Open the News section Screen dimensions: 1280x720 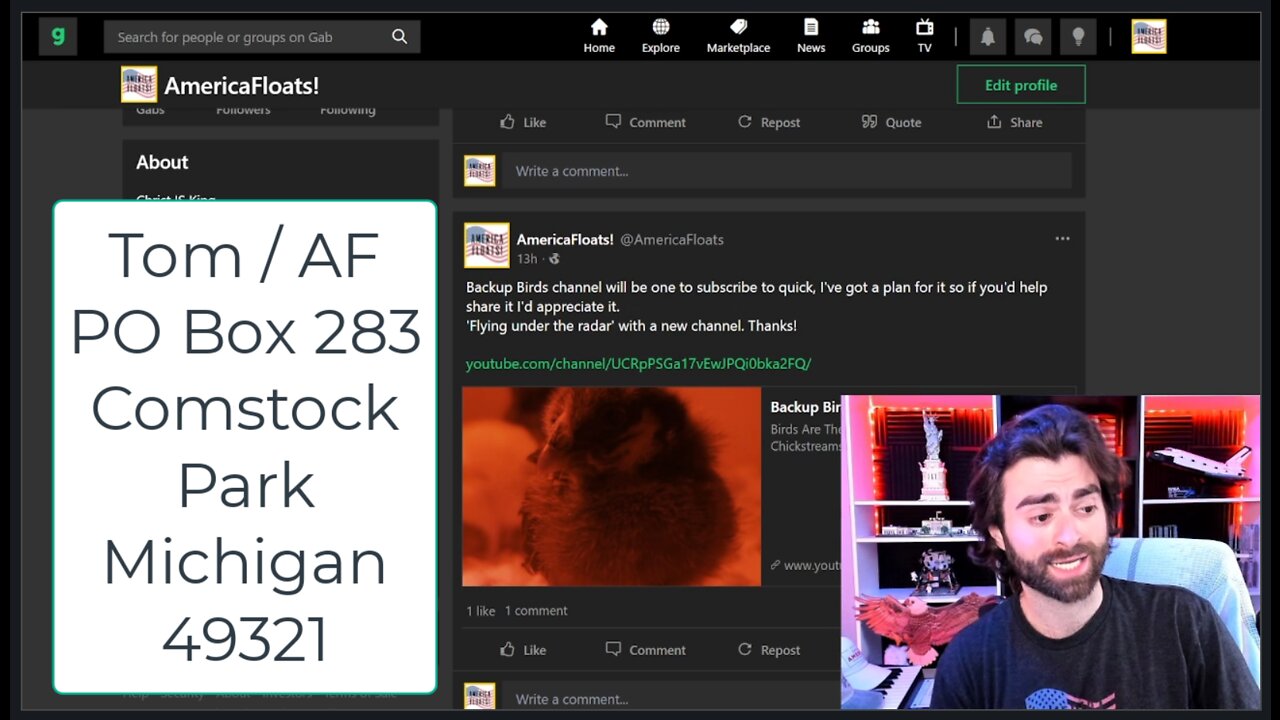pyautogui.click(x=811, y=37)
